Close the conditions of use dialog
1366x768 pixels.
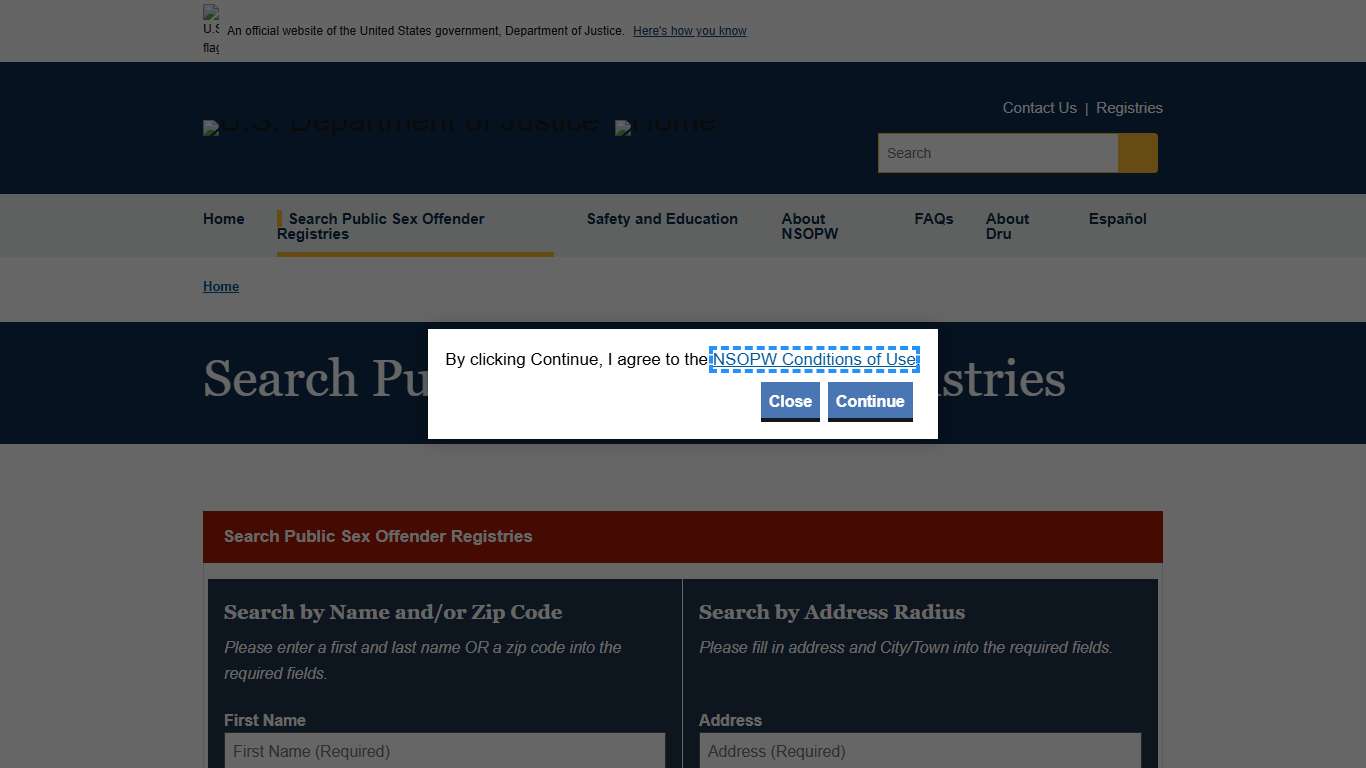point(790,401)
